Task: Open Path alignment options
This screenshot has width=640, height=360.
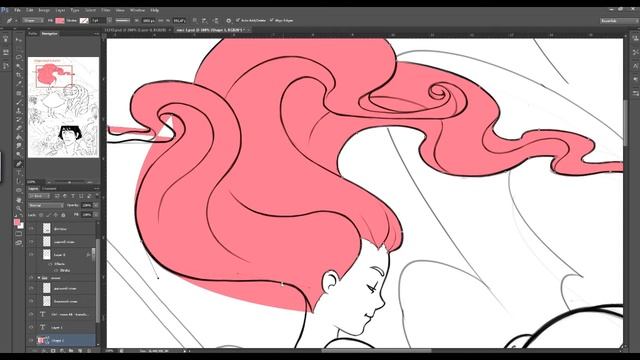Action: click(204, 20)
